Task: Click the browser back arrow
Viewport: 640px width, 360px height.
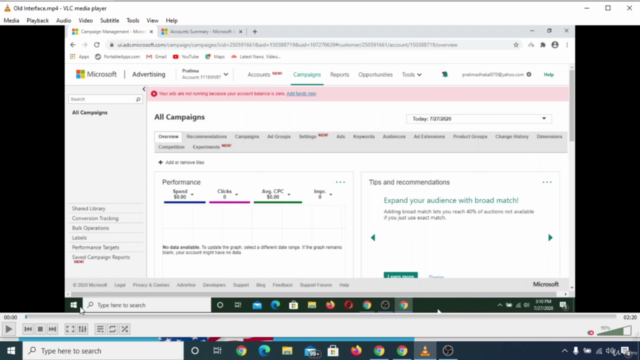Action: (73, 45)
